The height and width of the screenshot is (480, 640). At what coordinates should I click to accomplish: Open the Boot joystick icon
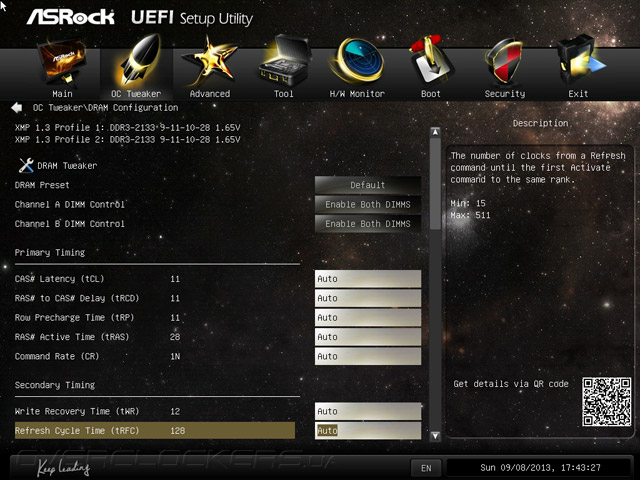[431, 60]
